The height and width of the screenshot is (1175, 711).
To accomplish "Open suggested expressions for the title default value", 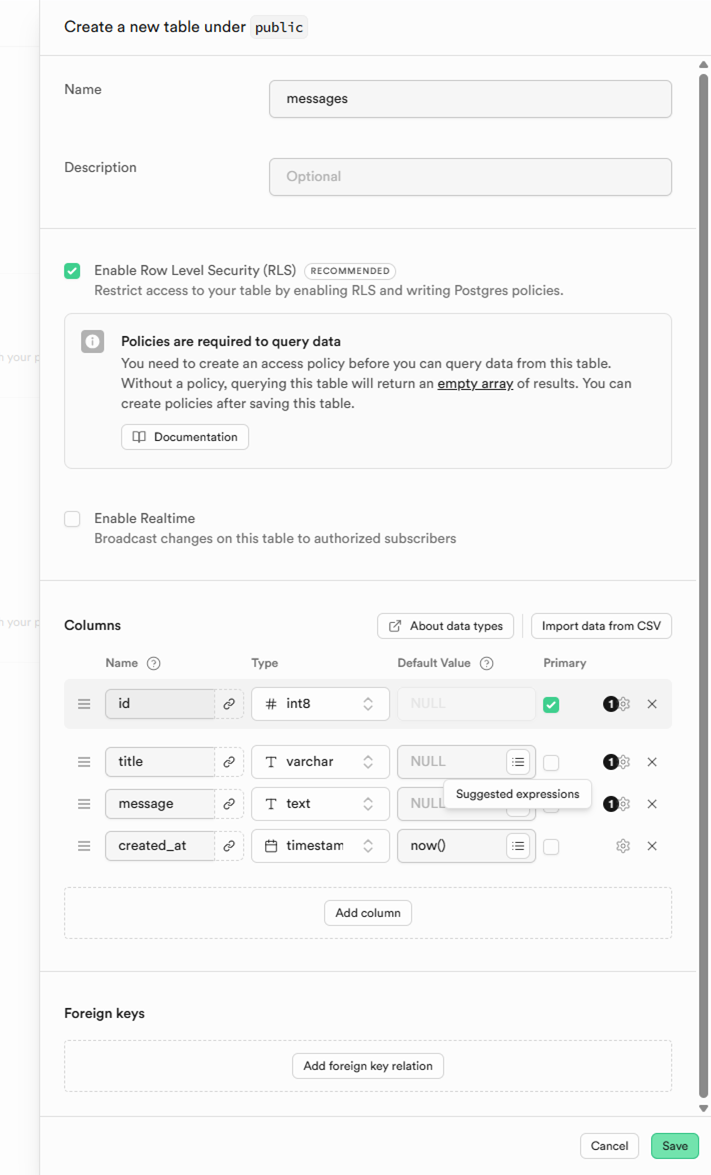I will click(517, 762).
